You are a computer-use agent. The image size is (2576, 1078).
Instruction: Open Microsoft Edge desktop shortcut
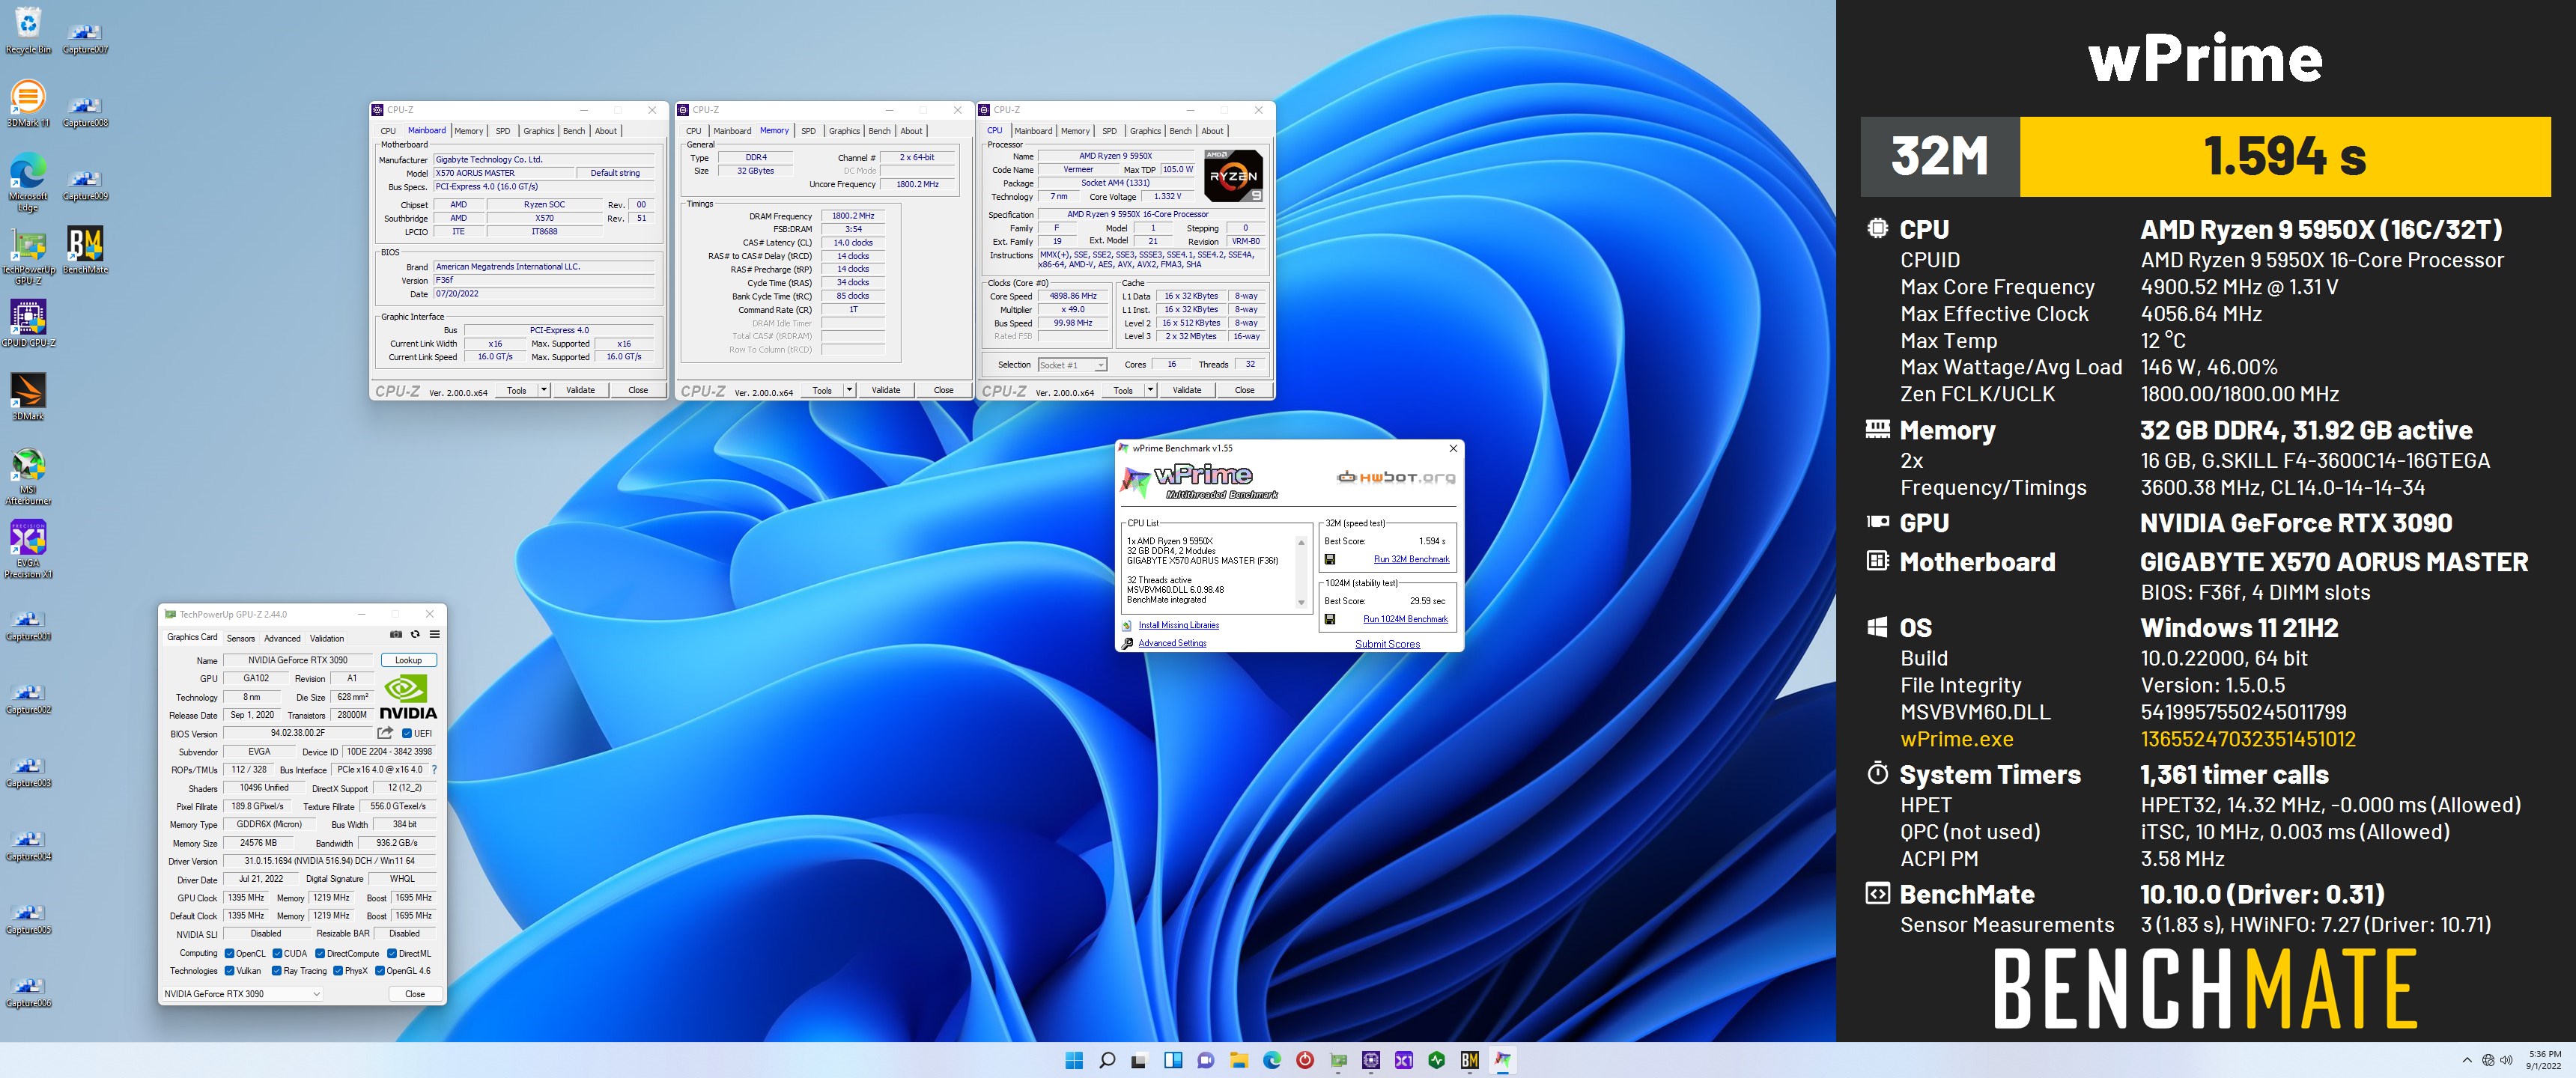[x=28, y=183]
